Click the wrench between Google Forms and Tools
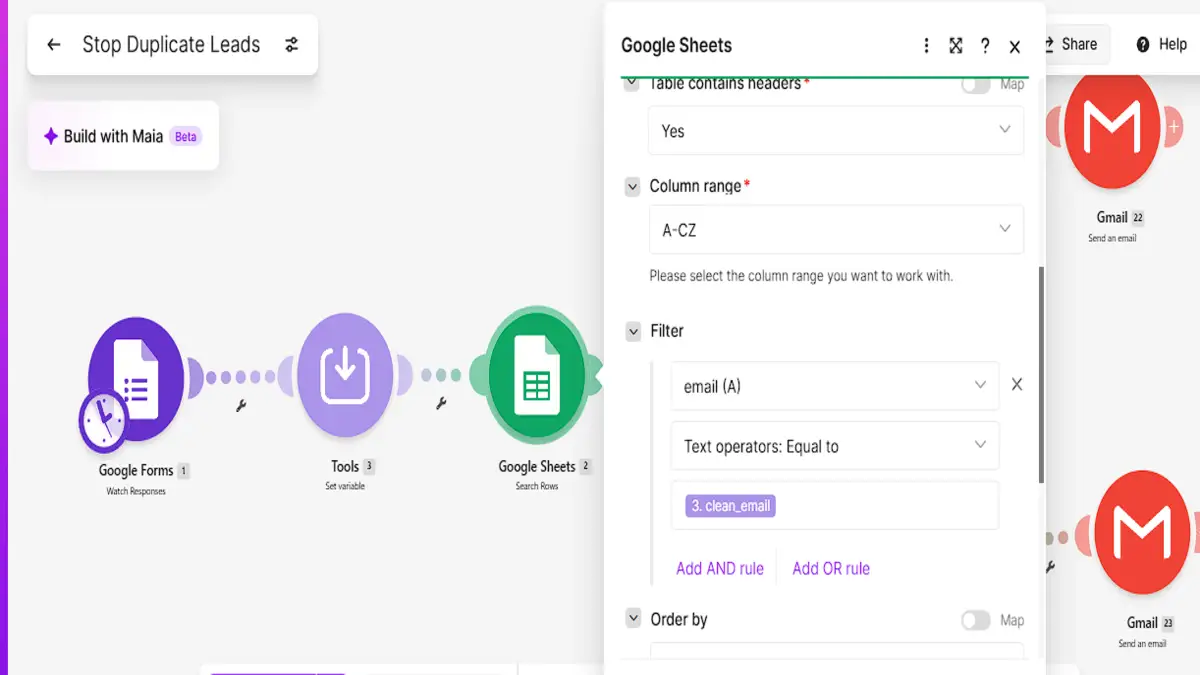Screen dimensions: 1200x675 [x=241, y=405]
